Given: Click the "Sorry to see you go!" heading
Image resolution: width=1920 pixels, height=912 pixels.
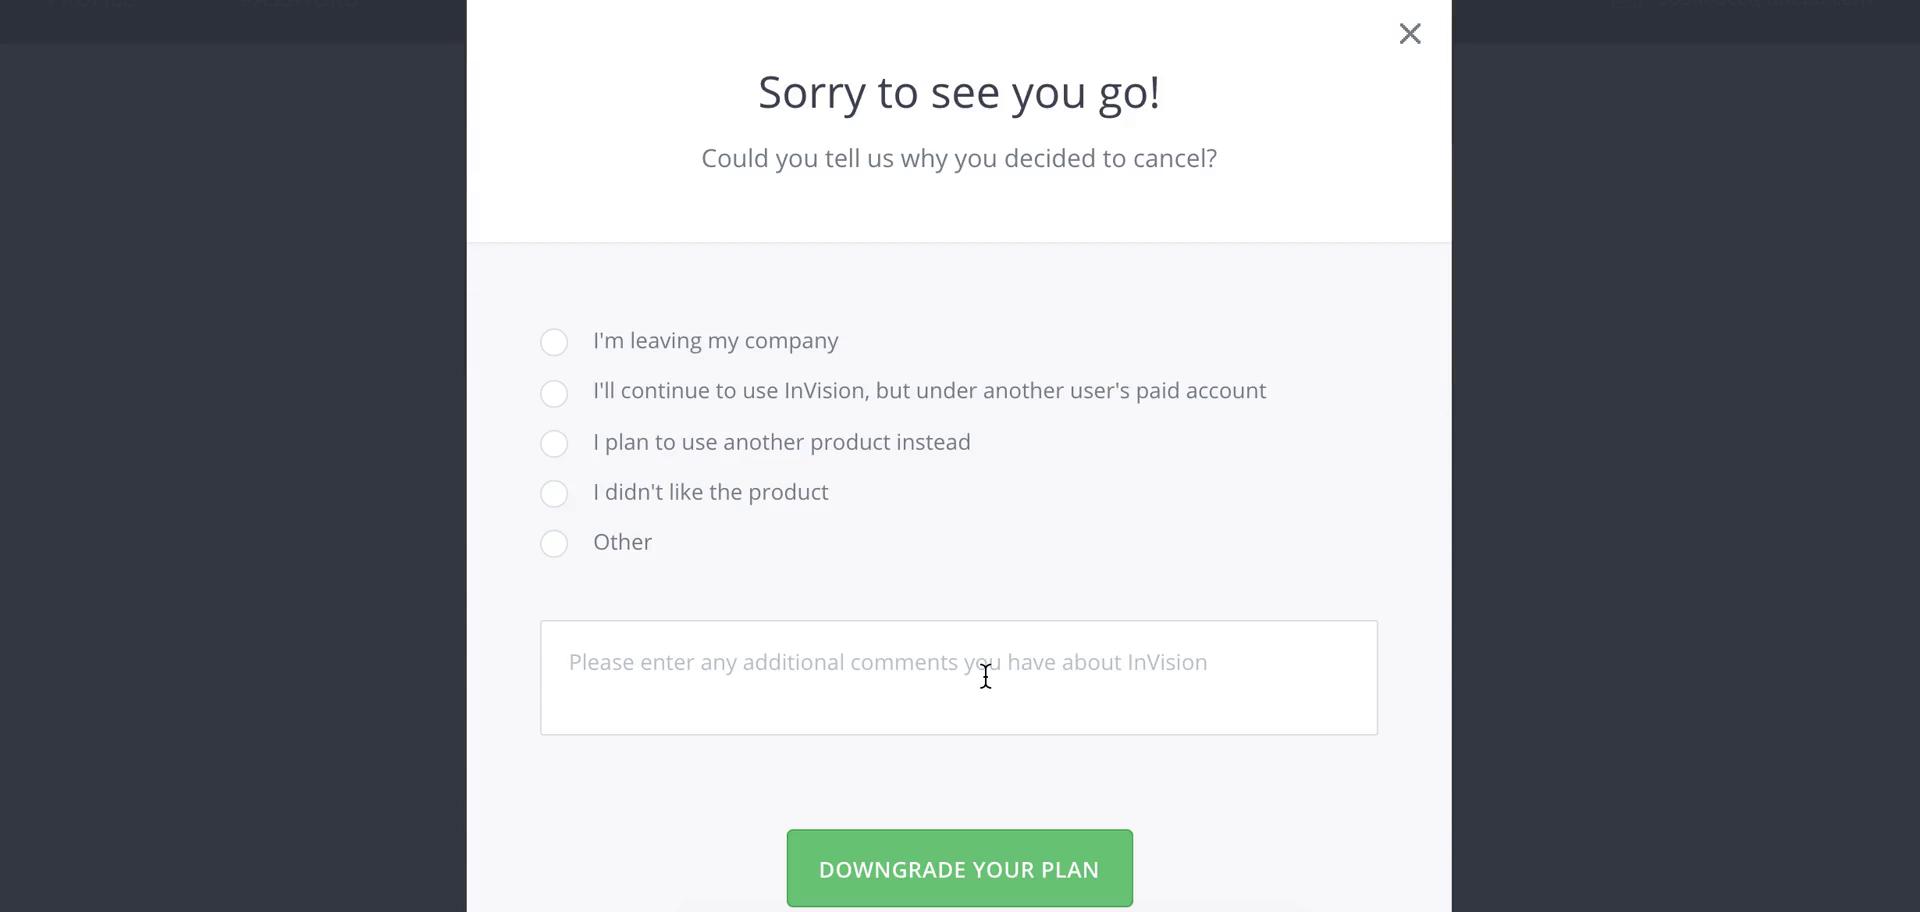Looking at the screenshot, I should coord(958,92).
